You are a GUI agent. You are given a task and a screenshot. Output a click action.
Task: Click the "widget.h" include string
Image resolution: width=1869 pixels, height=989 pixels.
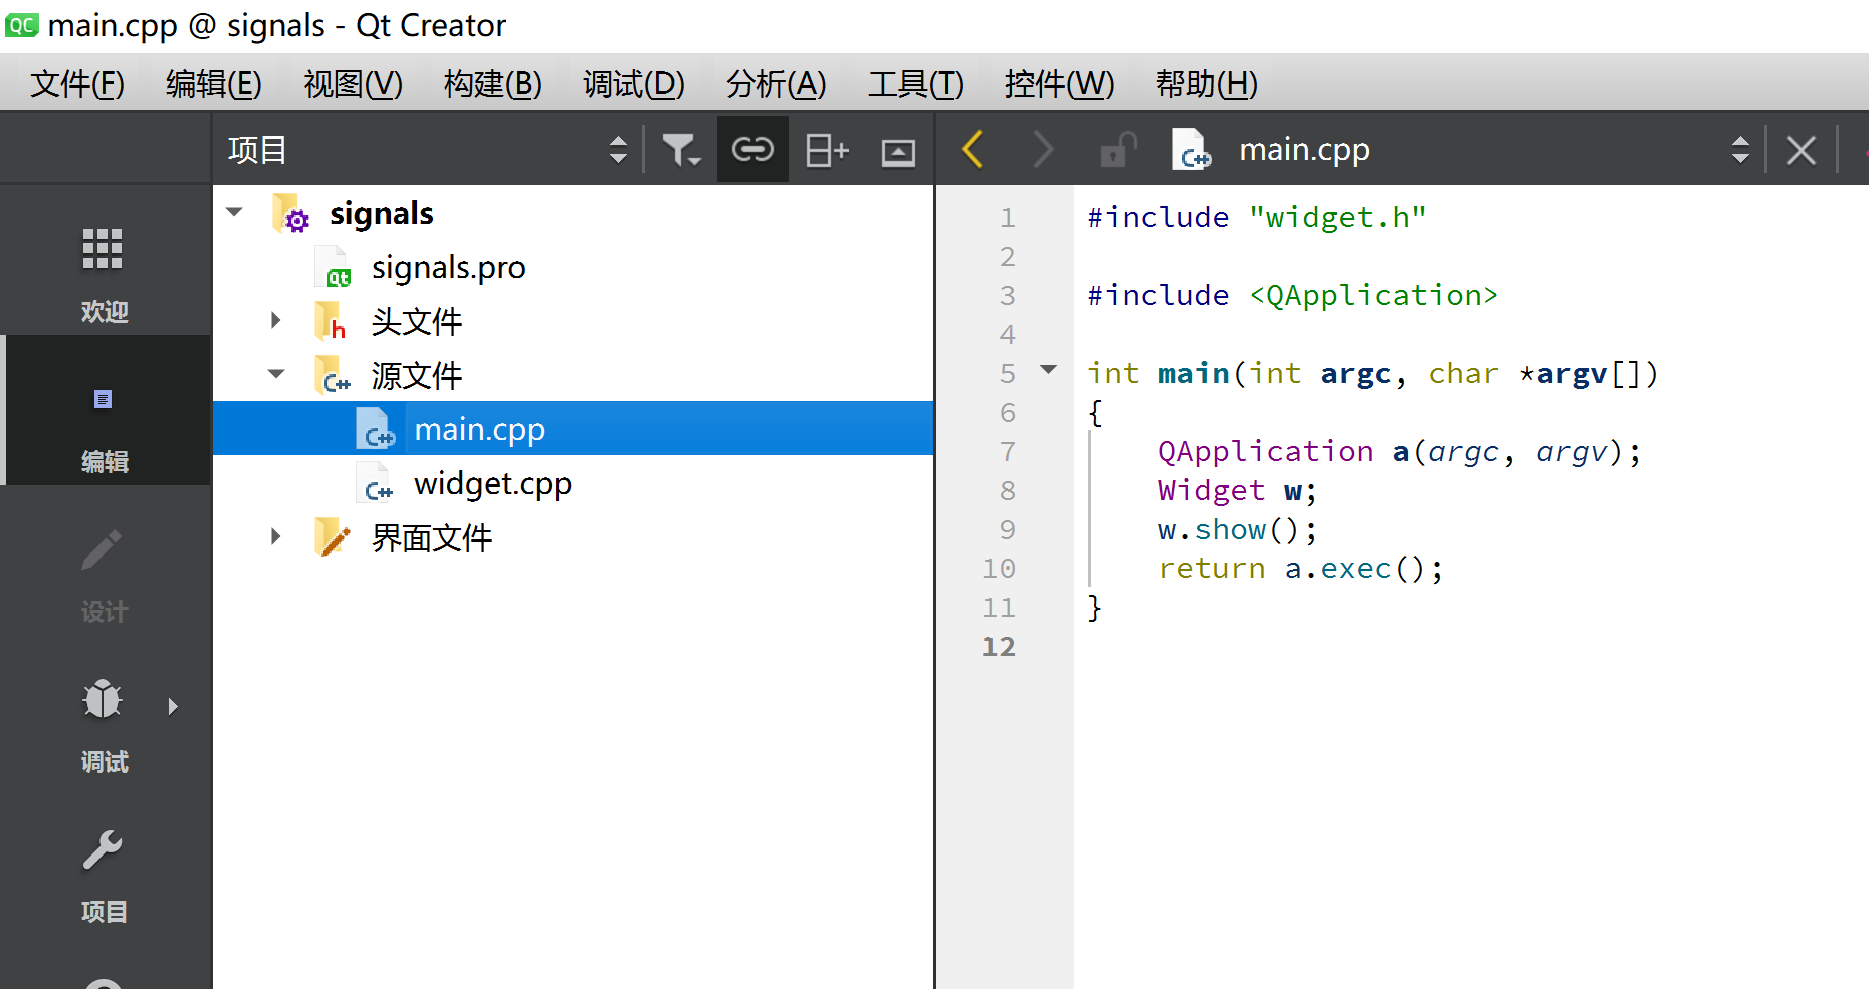(1338, 217)
